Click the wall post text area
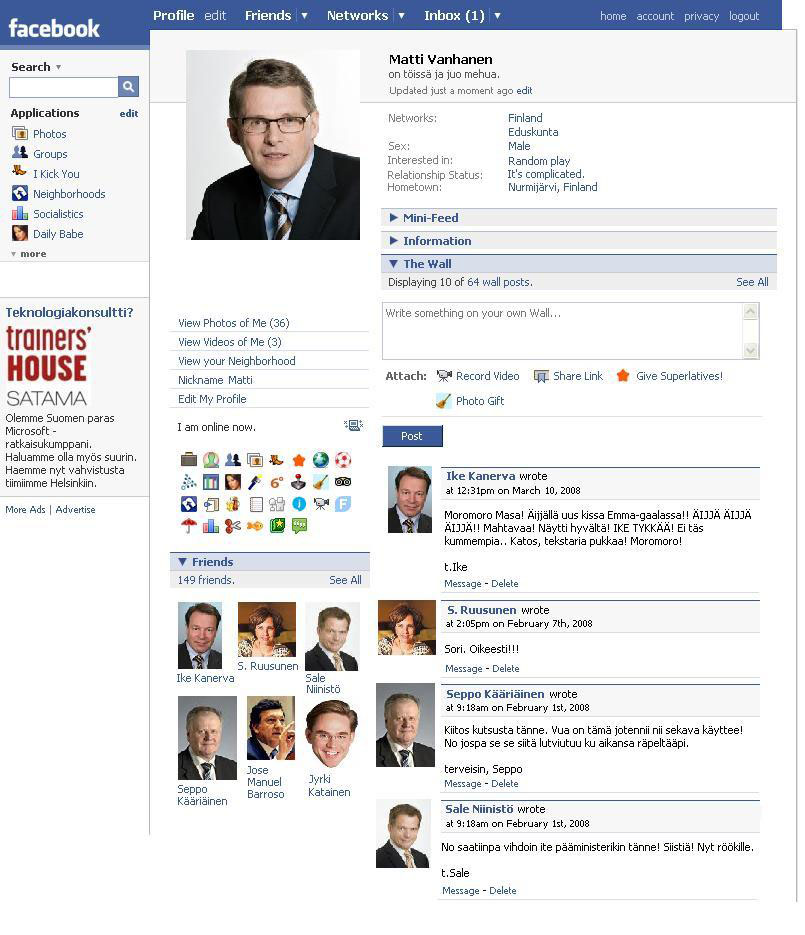 tap(563, 330)
